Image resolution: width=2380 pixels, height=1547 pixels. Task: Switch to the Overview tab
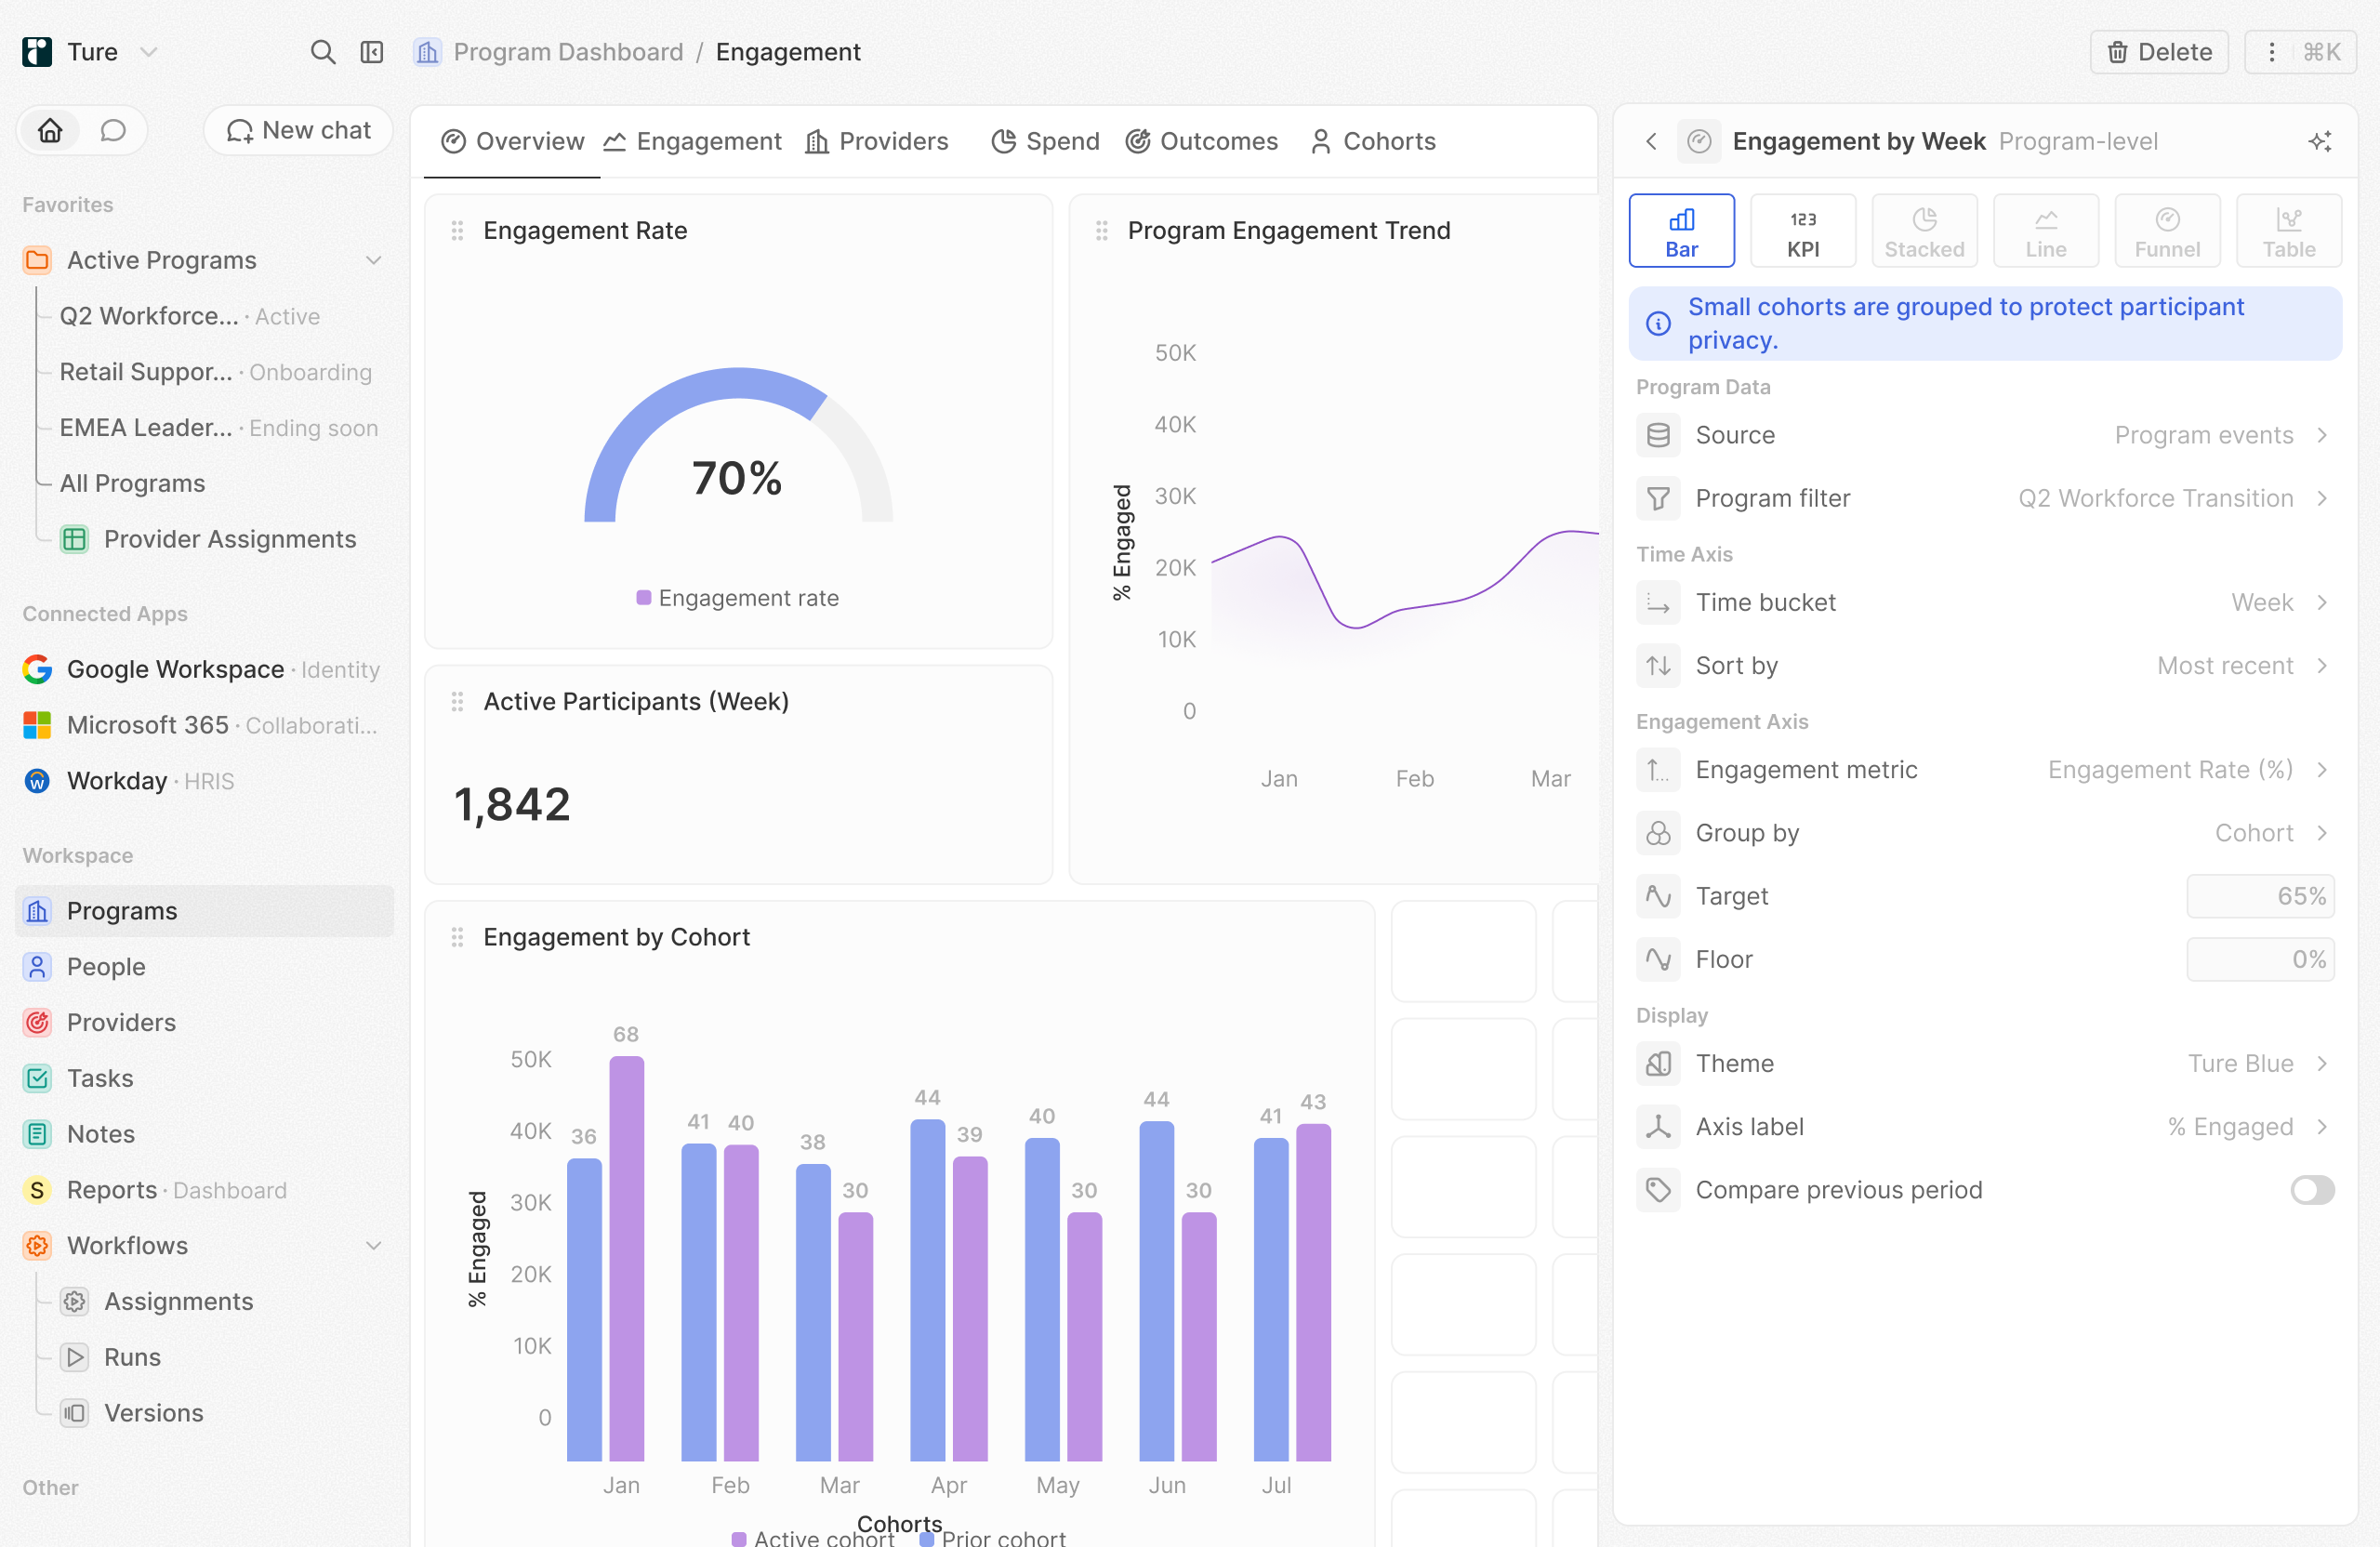(512, 141)
